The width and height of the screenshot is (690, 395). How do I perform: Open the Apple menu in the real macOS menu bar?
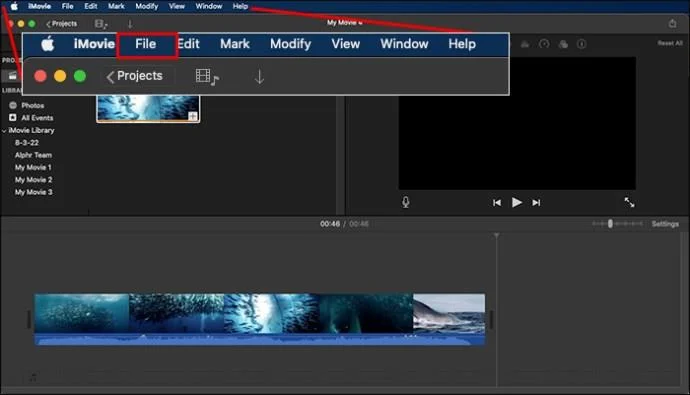[x=14, y=6]
